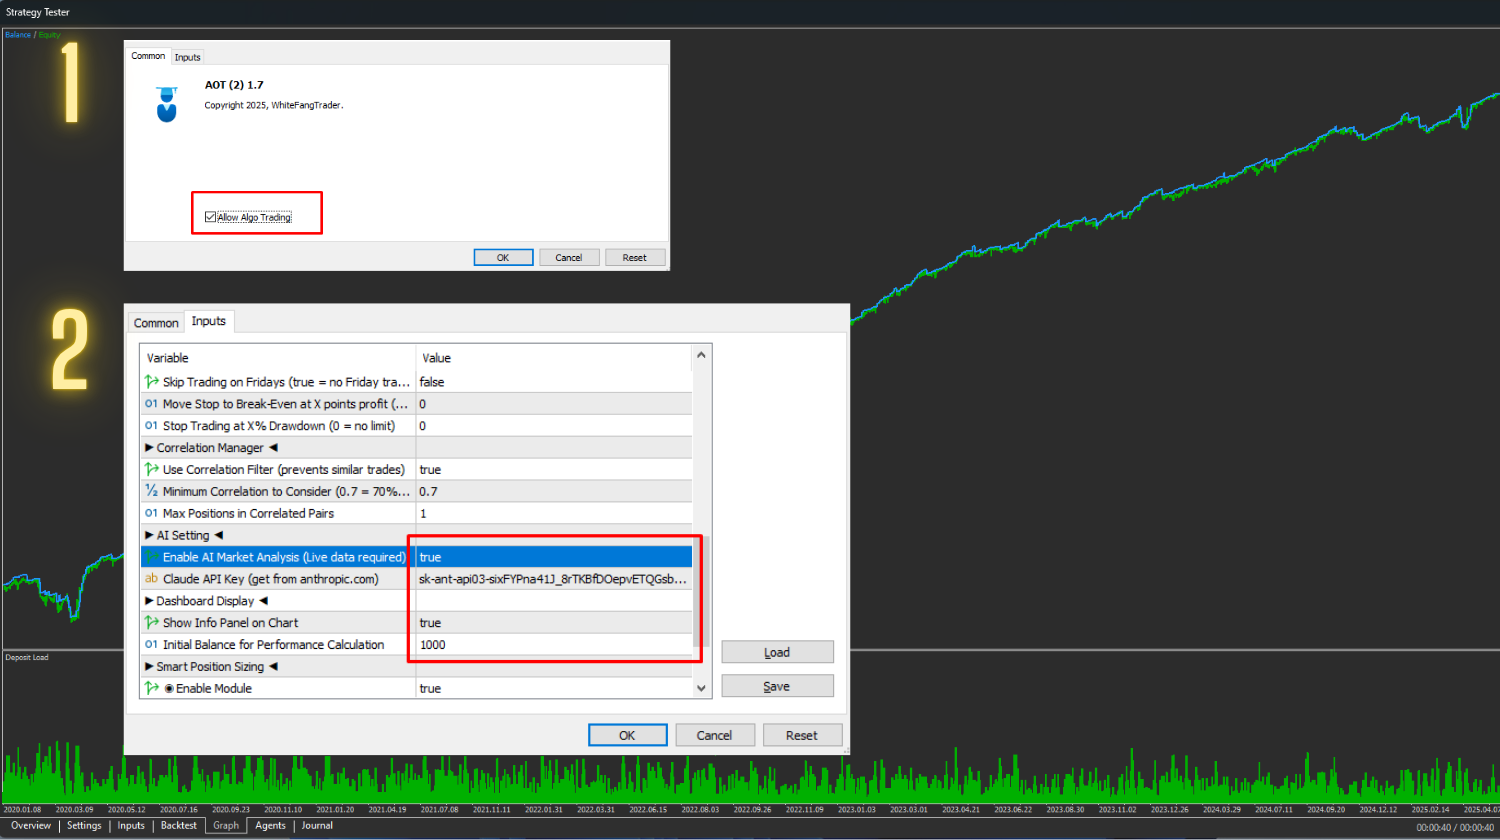Click the blue expert advisor icon near AOT (2) 1.7

pos(167,104)
